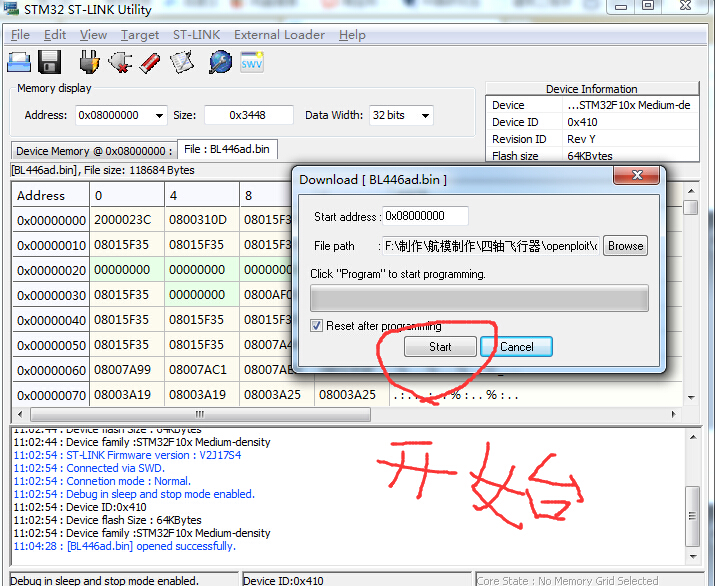Click row address 0x00000030

pos(51,295)
